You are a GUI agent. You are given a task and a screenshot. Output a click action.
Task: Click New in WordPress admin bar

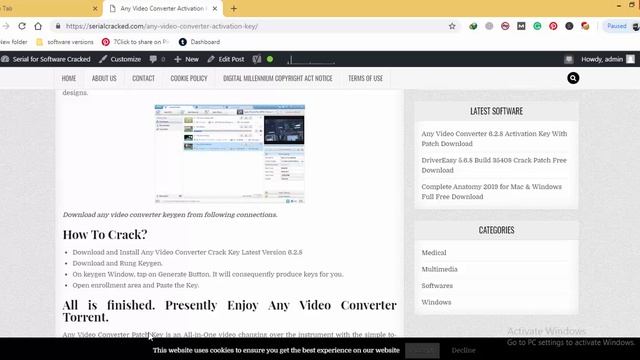point(186,59)
